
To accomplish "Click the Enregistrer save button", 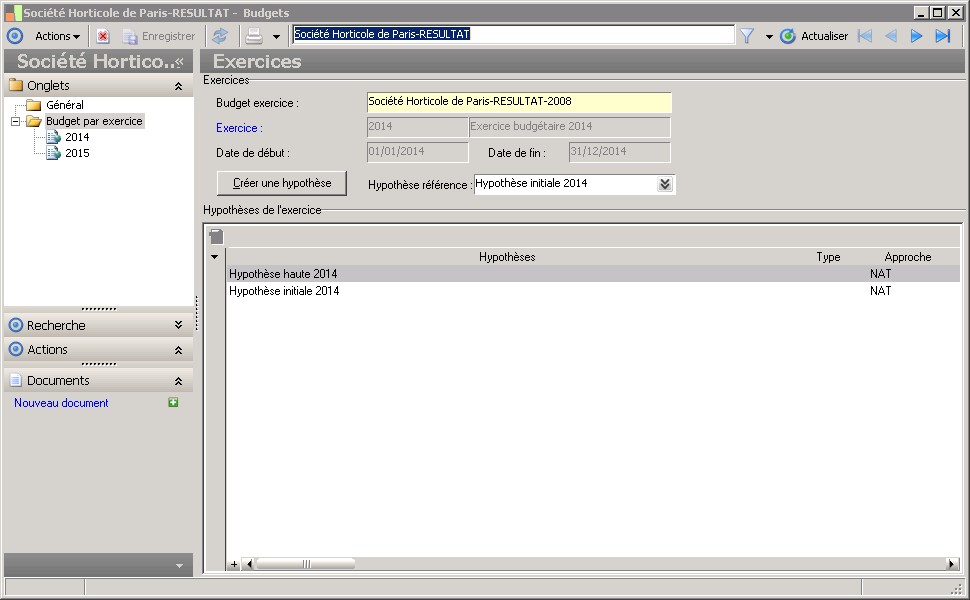I will click(x=159, y=36).
